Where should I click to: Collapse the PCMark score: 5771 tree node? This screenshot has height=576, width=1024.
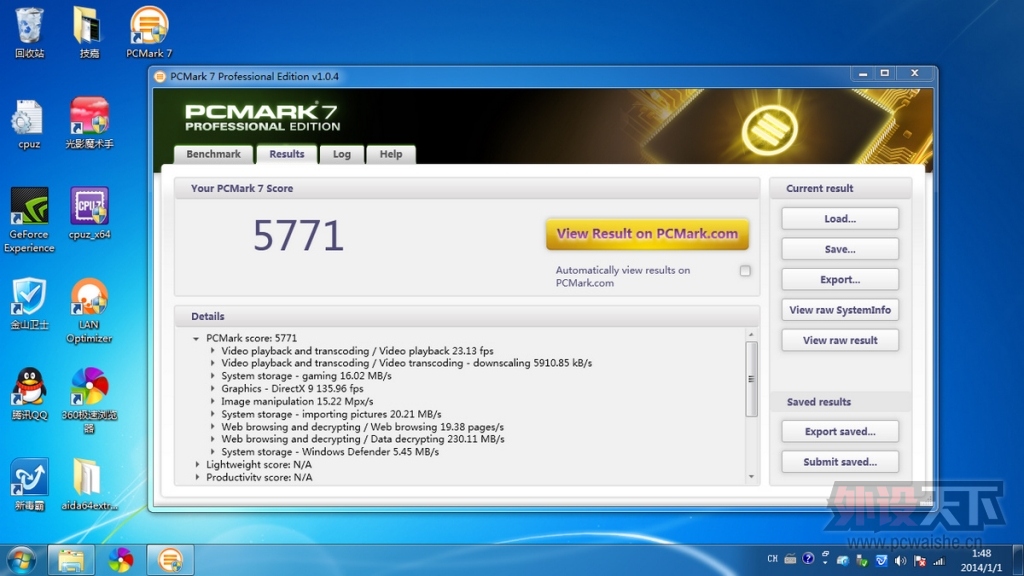[196, 338]
